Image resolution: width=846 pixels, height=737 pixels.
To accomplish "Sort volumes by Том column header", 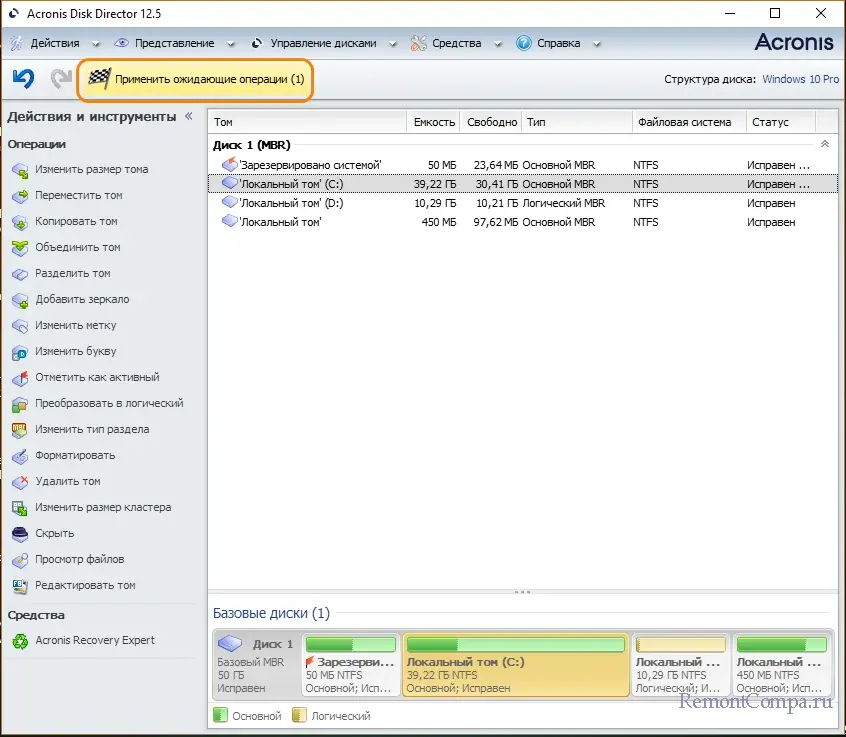I will (307, 122).
